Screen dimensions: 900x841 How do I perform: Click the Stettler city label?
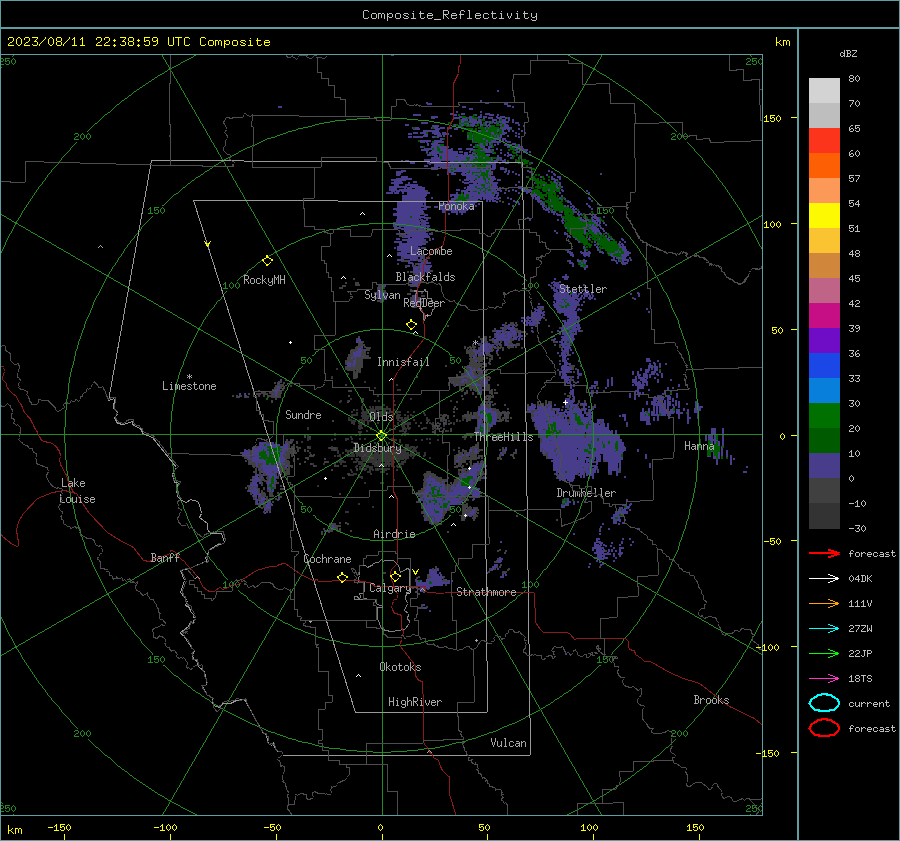[x=583, y=289]
